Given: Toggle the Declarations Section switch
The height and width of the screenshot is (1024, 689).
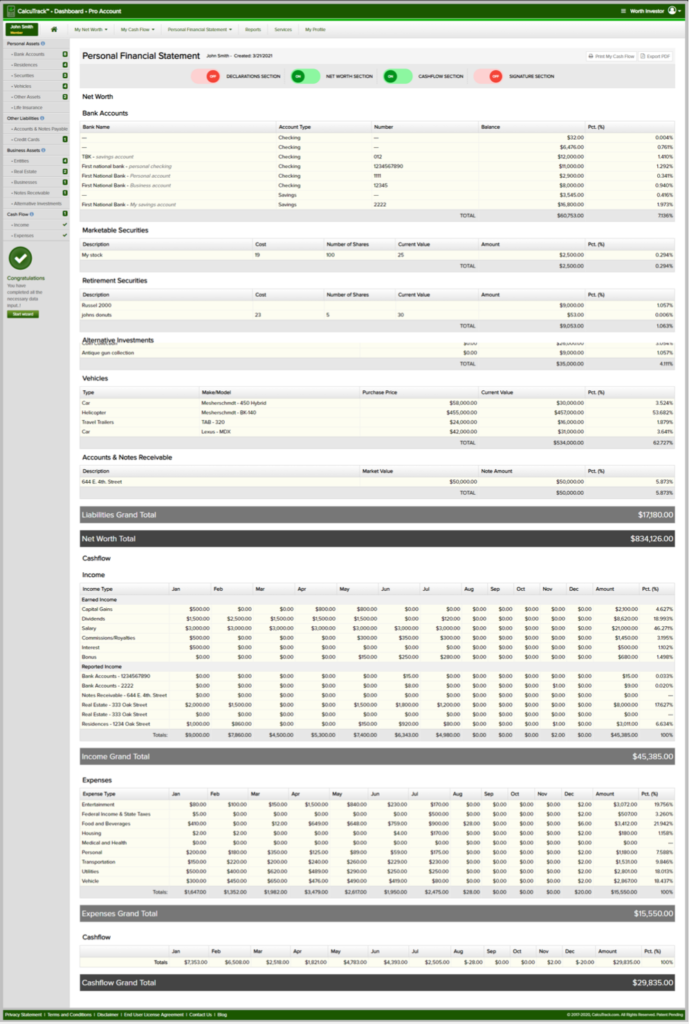Looking at the screenshot, I should point(206,76).
